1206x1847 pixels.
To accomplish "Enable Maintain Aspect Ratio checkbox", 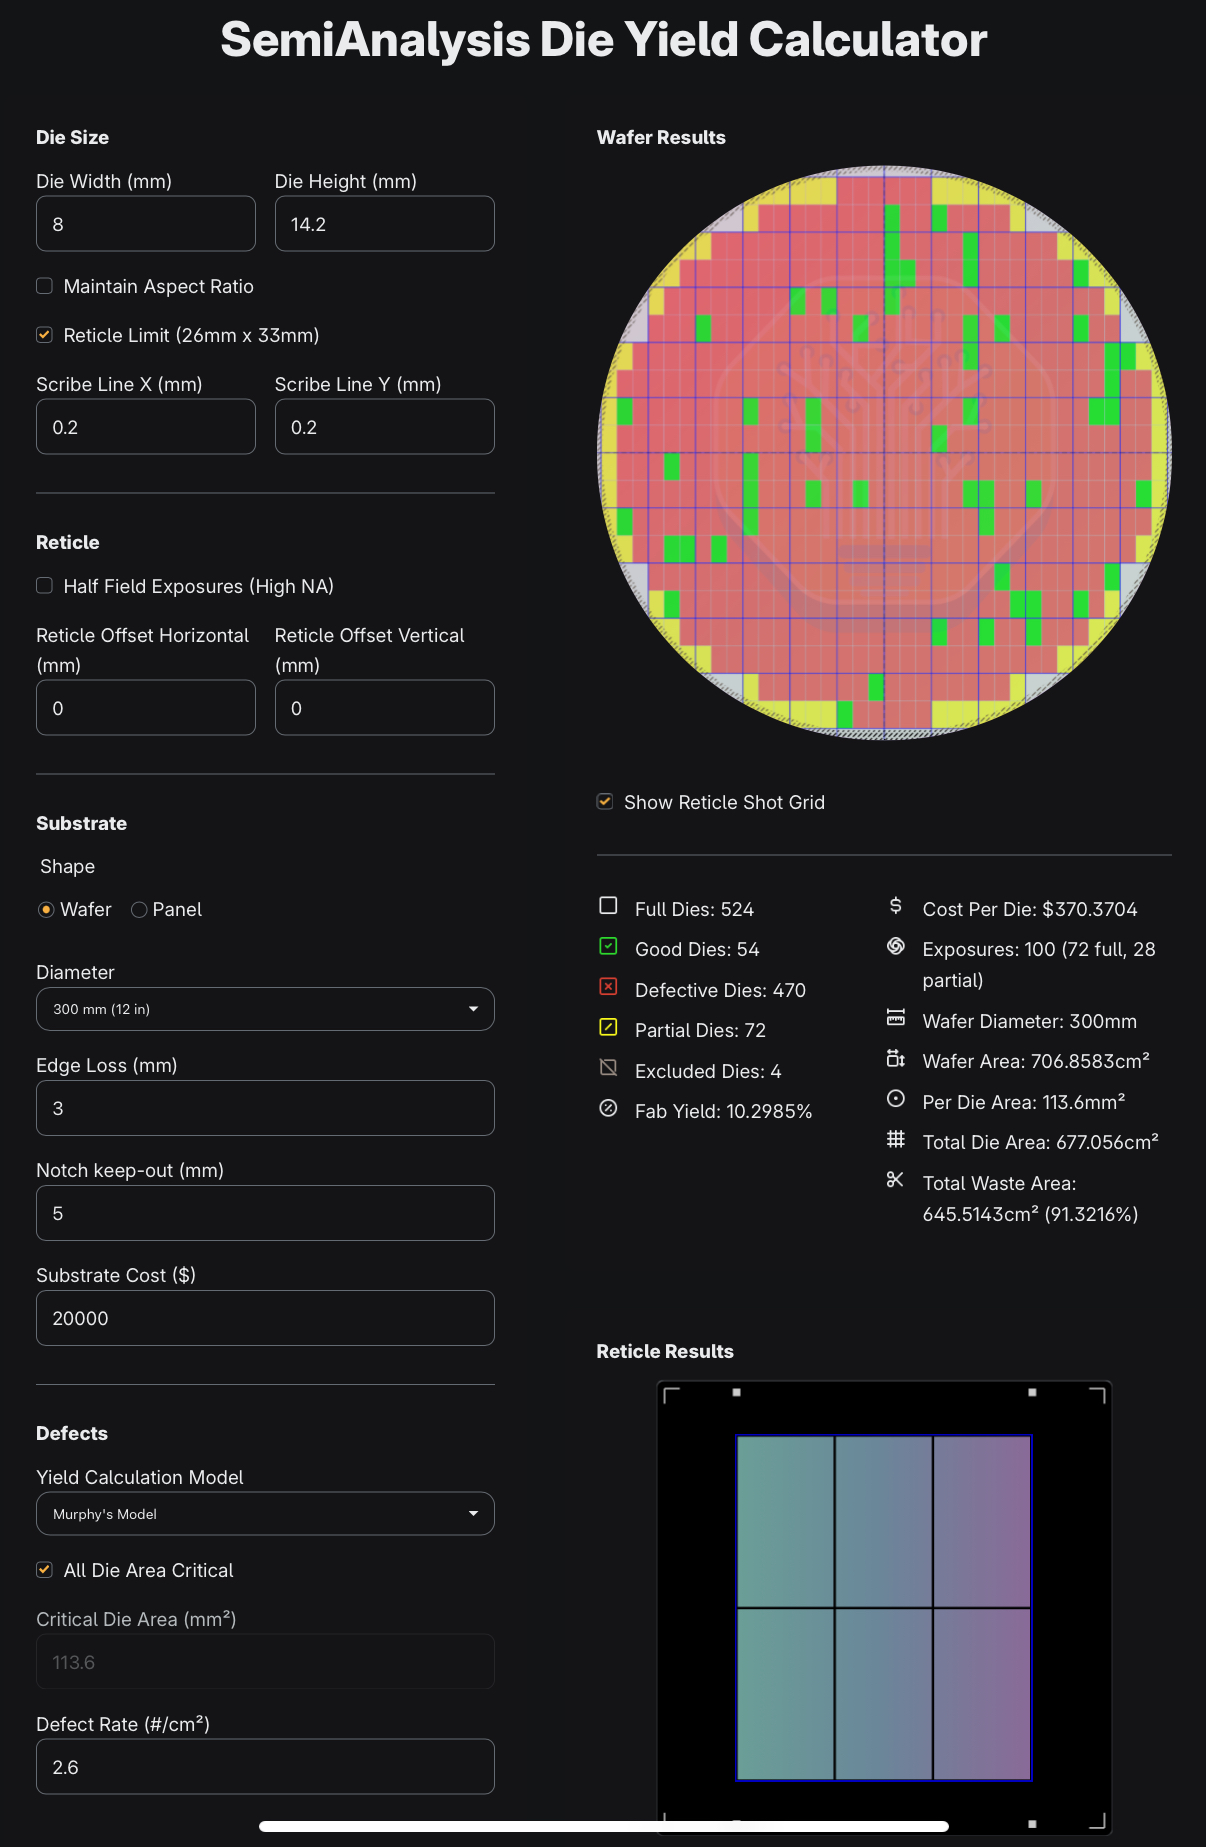I will pos(45,286).
